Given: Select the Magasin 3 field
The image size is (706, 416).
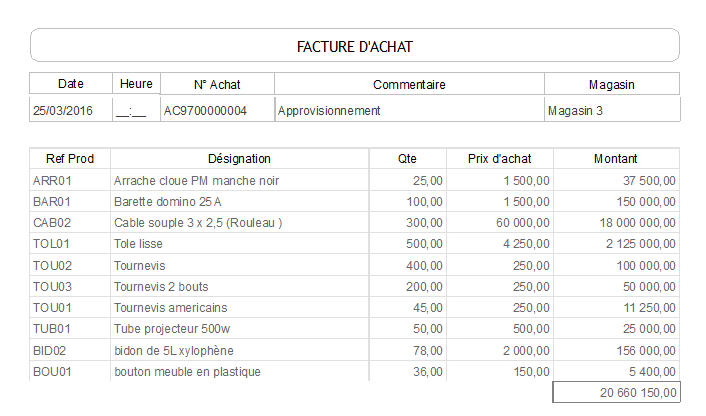Looking at the screenshot, I should point(612,110).
